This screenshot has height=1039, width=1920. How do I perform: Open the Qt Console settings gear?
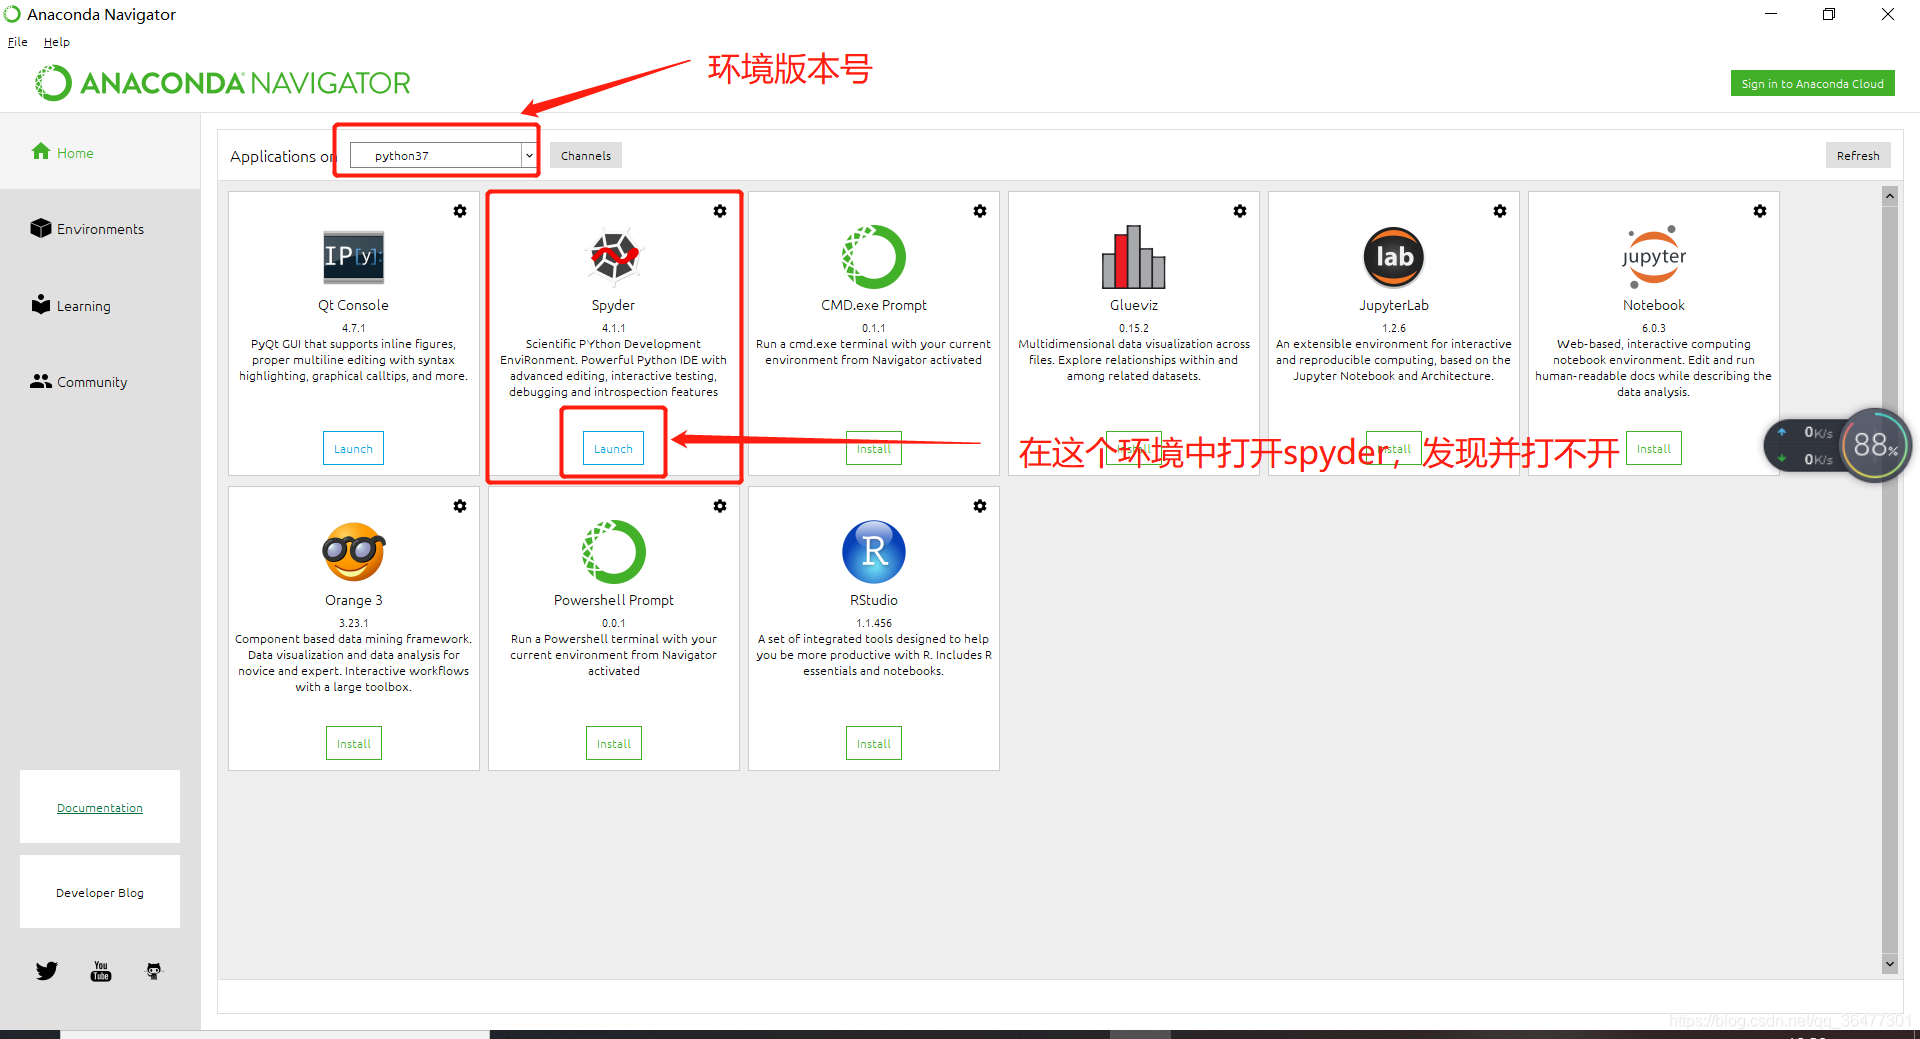click(x=460, y=211)
